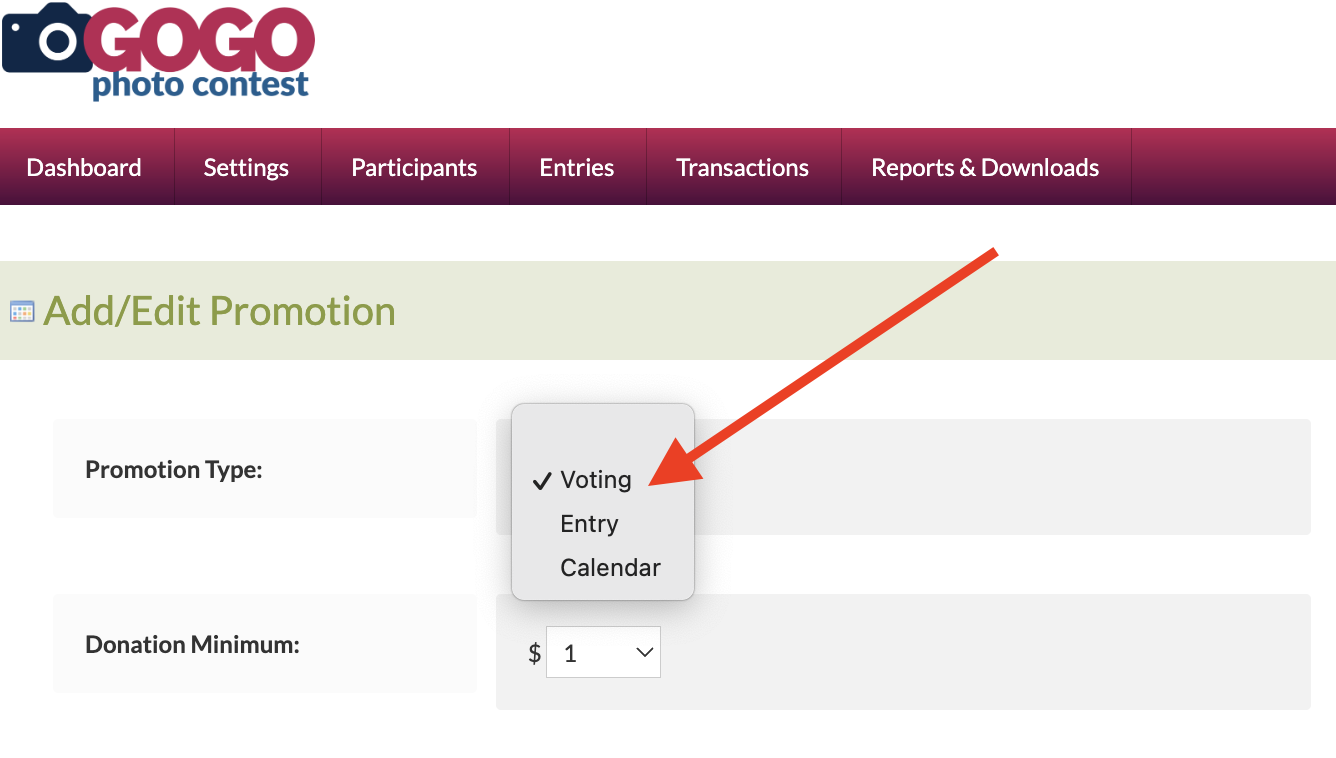Click the calendar icon beside Add/Edit Promotion

coord(22,311)
